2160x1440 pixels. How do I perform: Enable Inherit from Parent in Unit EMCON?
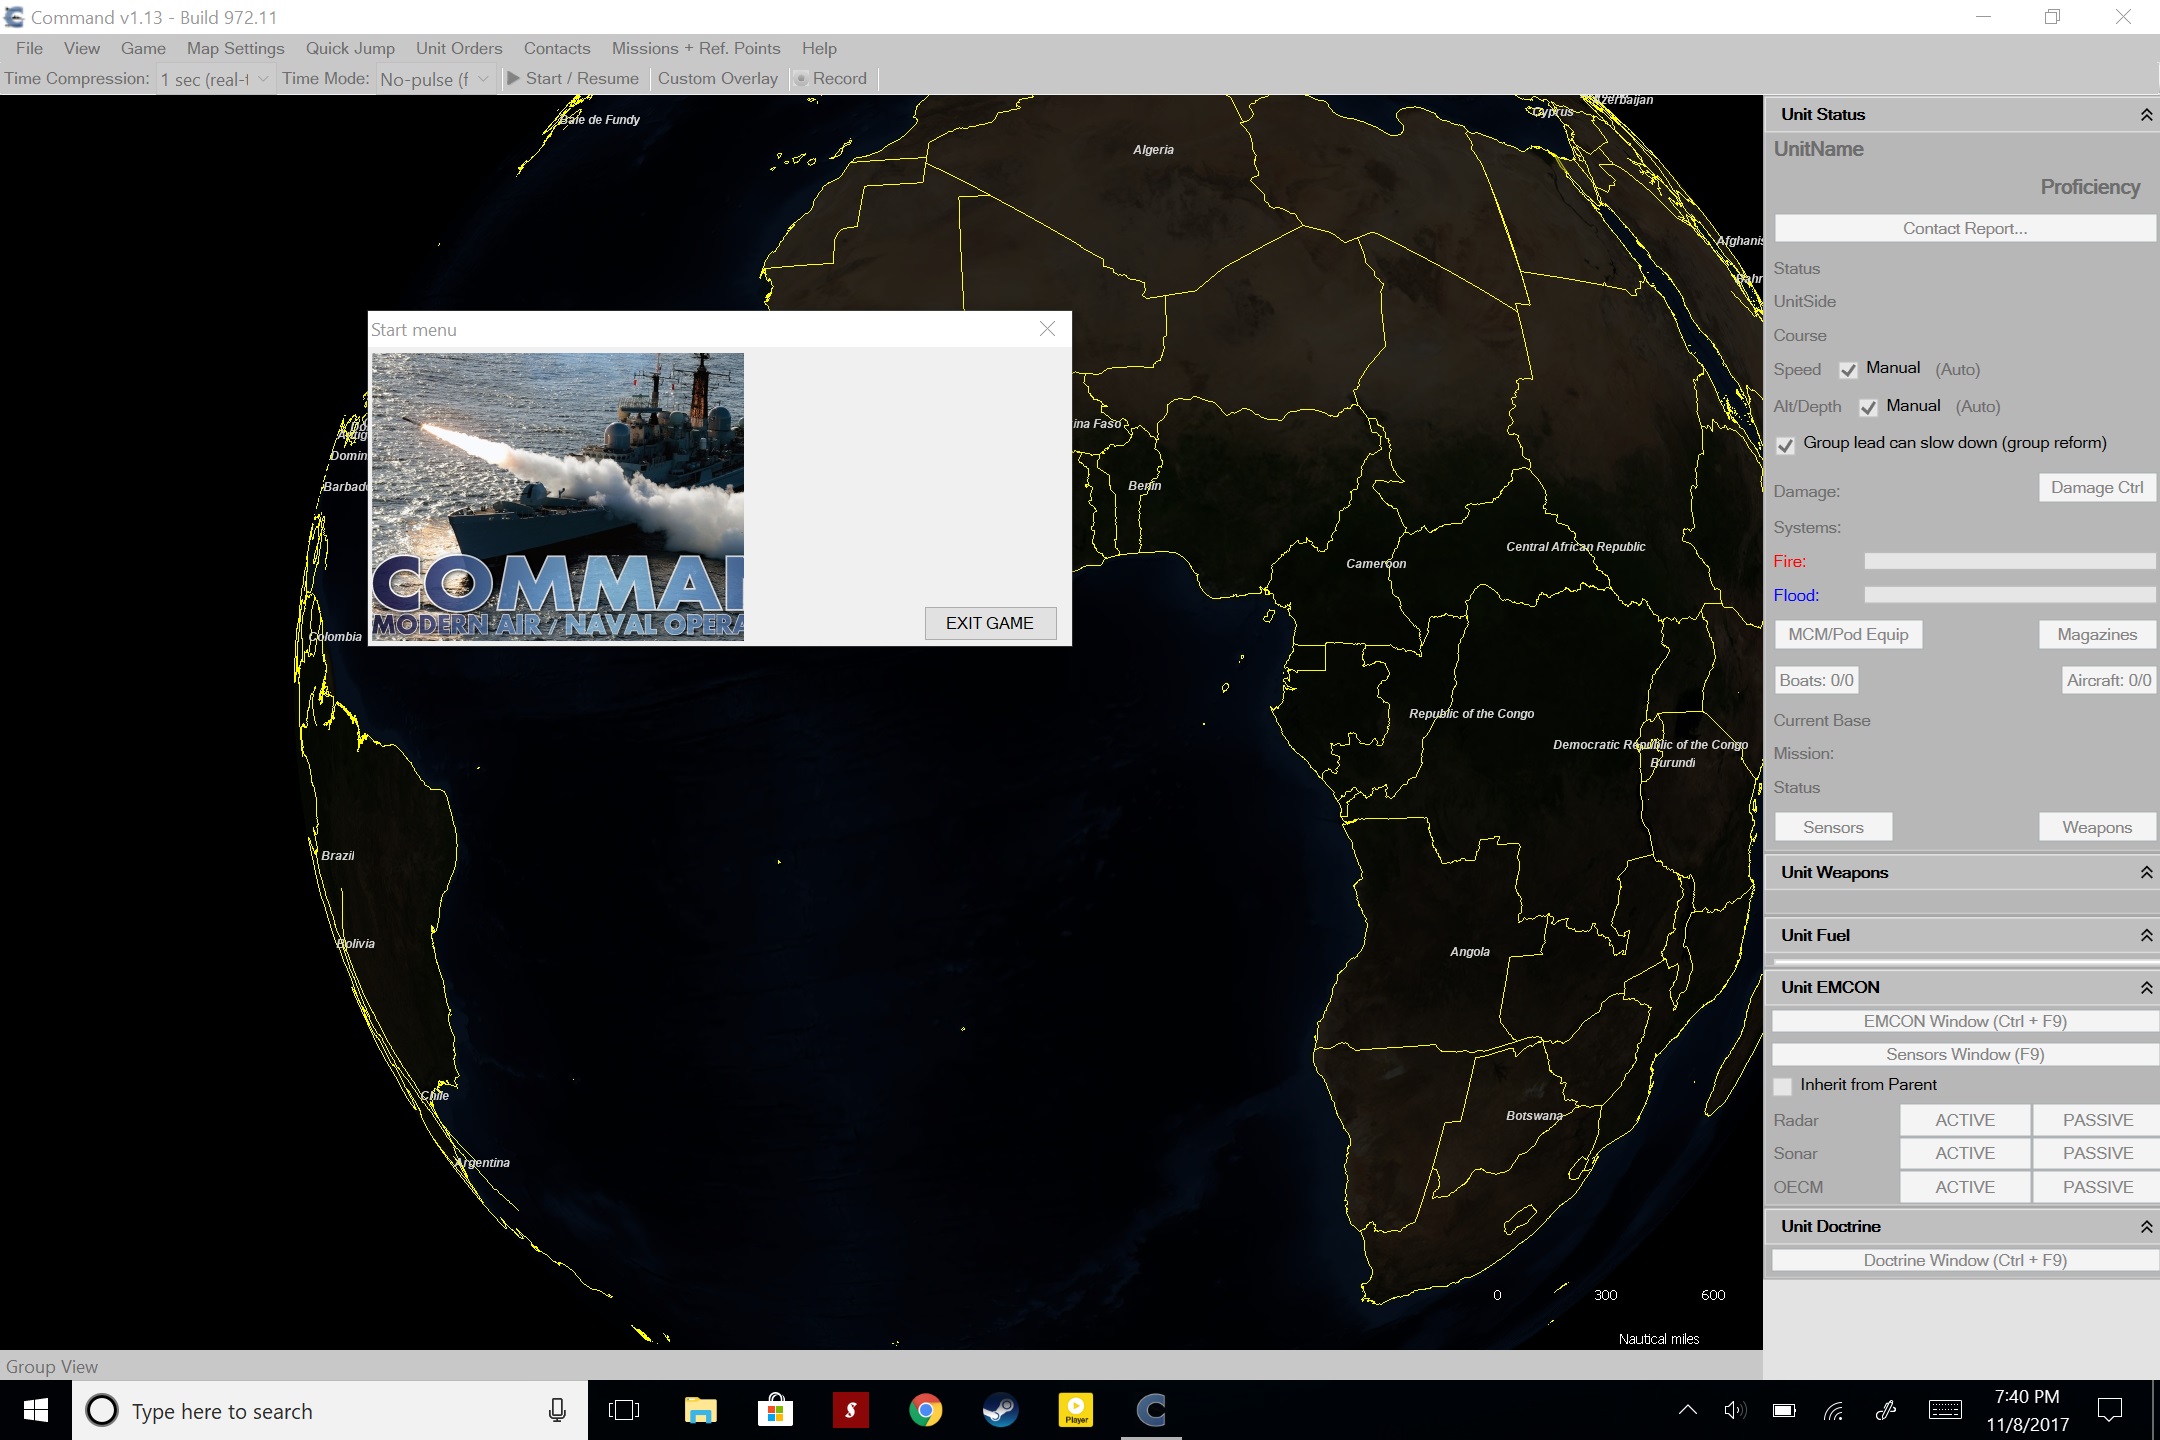point(1784,1086)
